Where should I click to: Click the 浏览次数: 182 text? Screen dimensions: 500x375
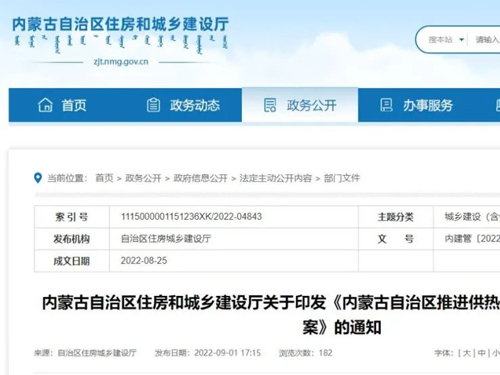[x=306, y=353]
